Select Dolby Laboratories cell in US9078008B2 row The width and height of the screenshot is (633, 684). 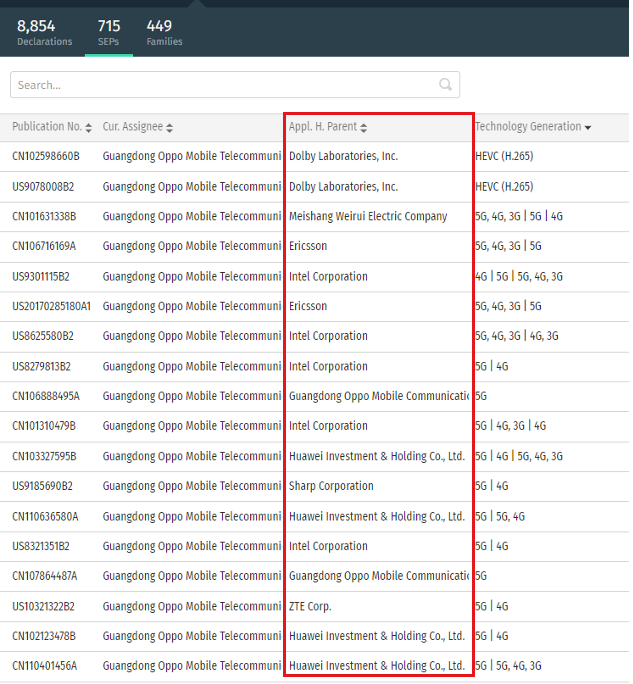(343, 187)
